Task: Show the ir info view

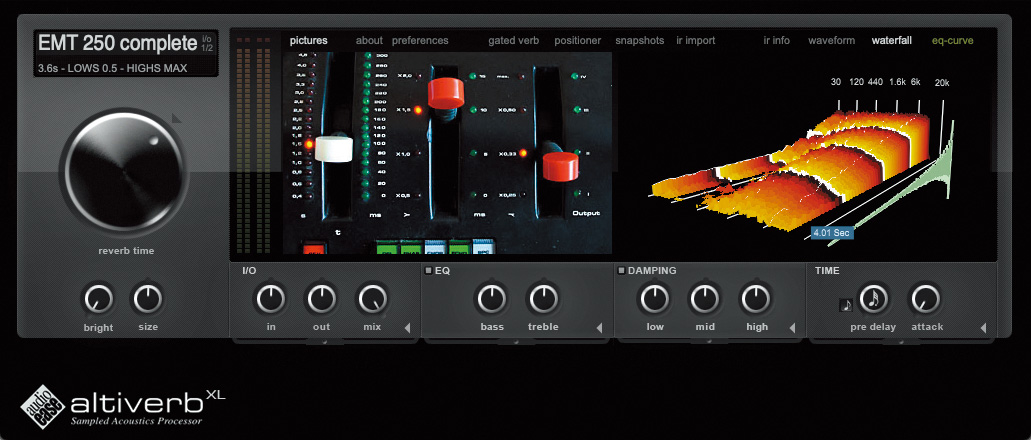Action: [x=777, y=40]
